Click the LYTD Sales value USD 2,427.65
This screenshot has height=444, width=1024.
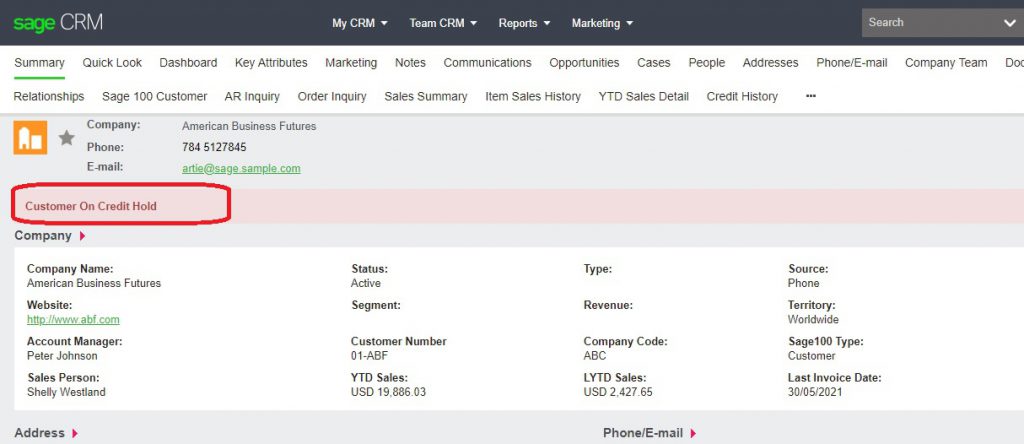point(618,392)
